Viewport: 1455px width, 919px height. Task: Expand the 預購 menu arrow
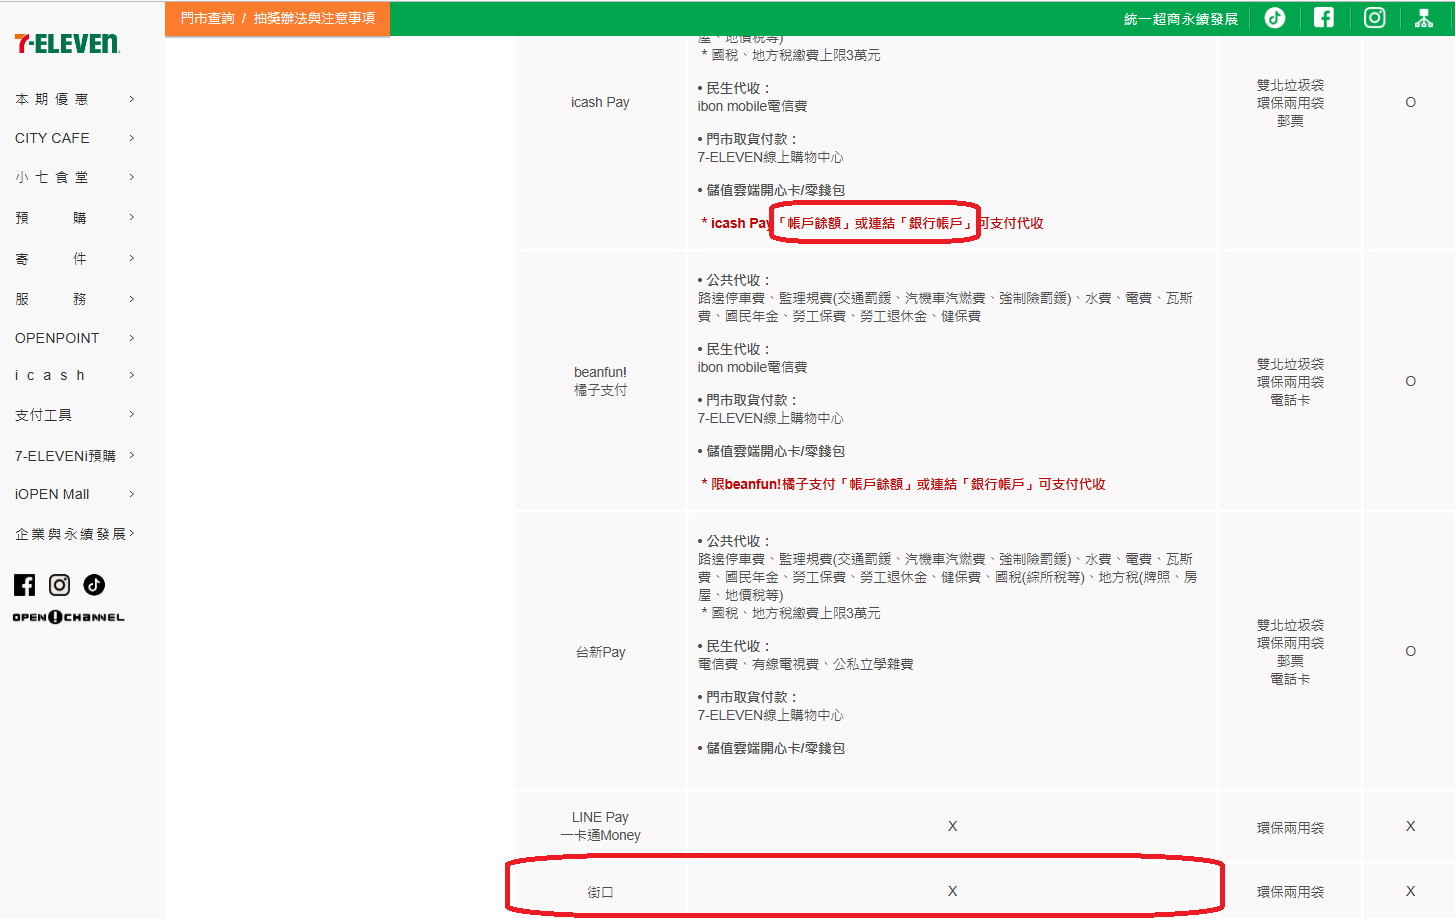pyautogui.click(x=131, y=217)
